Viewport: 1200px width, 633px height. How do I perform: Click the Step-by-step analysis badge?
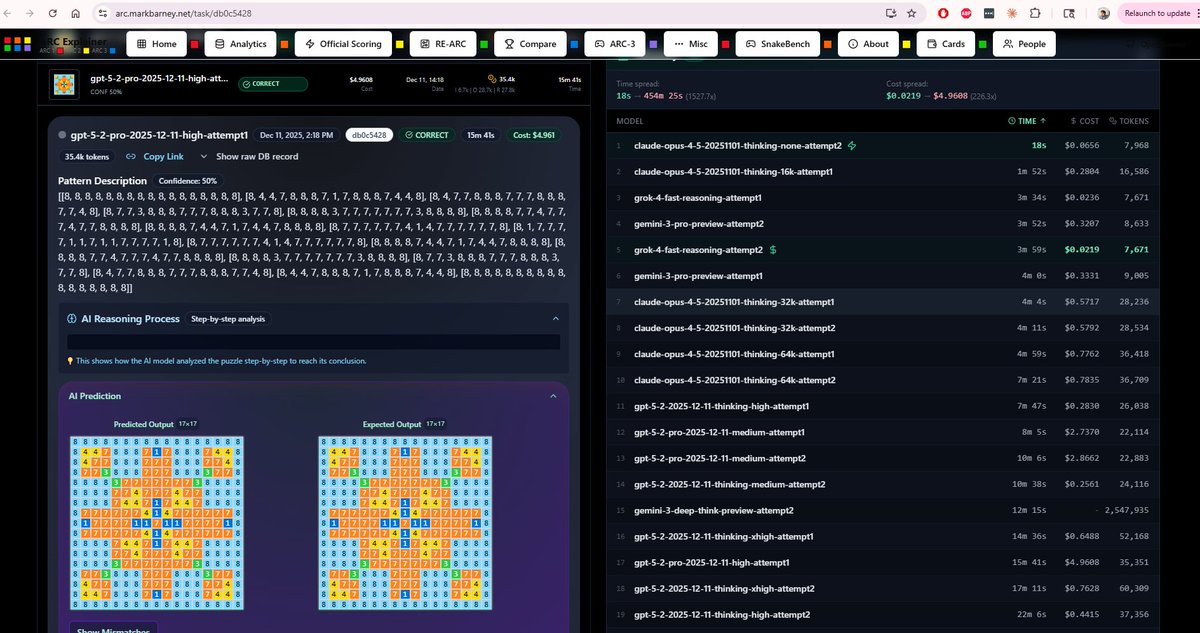click(229, 319)
